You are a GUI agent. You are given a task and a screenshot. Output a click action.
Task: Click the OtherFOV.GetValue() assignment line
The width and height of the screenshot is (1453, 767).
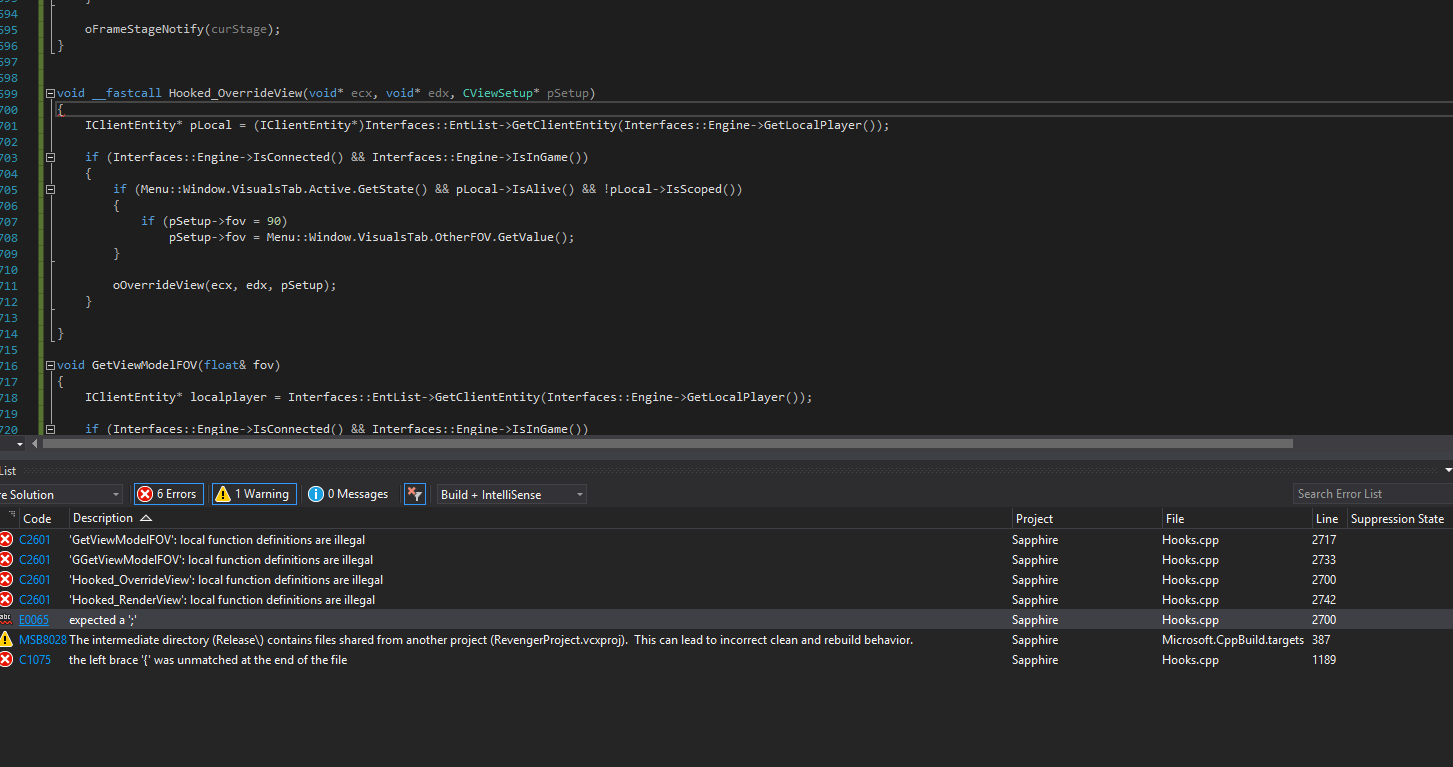click(x=371, y=237)
